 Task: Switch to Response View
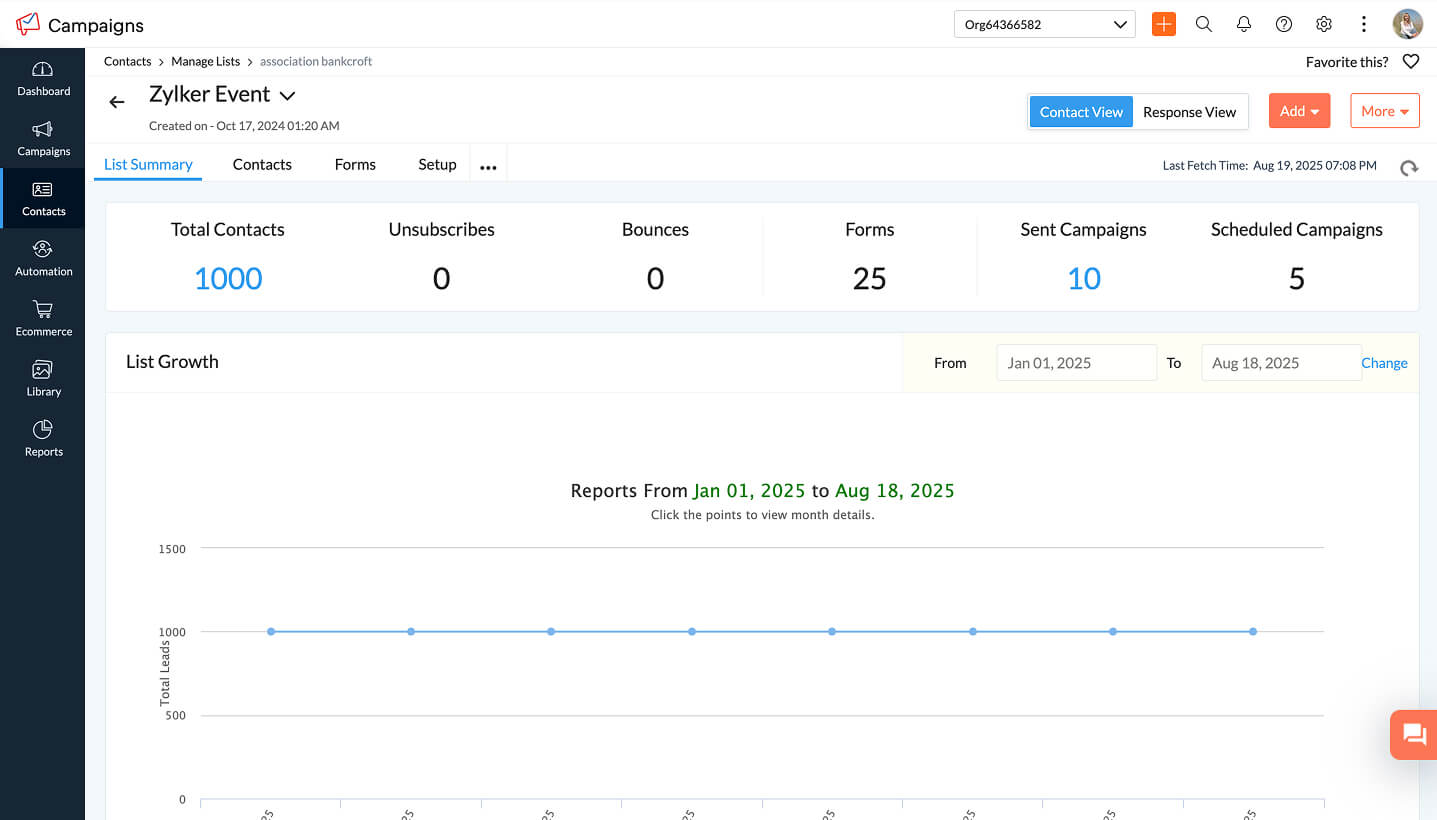coord(1189,112)
